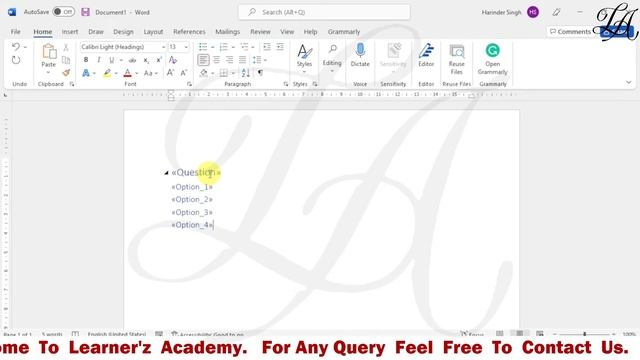This screenshot has height=360, width=640.
Task: Expand the Paste options arrow
Action: click(49, 73)
